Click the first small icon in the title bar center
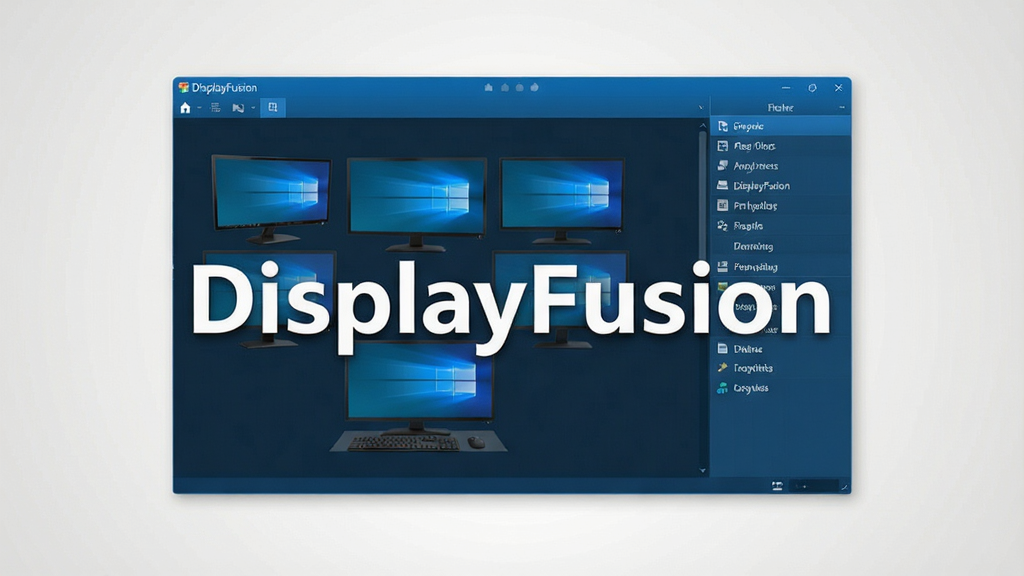The width and height of the screenshot is (1024, 576). tap(488, 88)
